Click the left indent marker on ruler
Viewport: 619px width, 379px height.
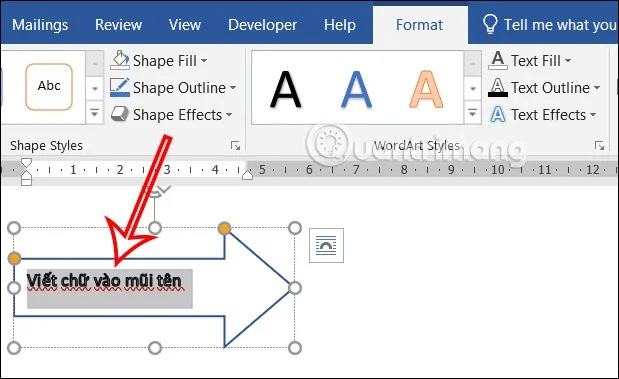tap(26, 181)
